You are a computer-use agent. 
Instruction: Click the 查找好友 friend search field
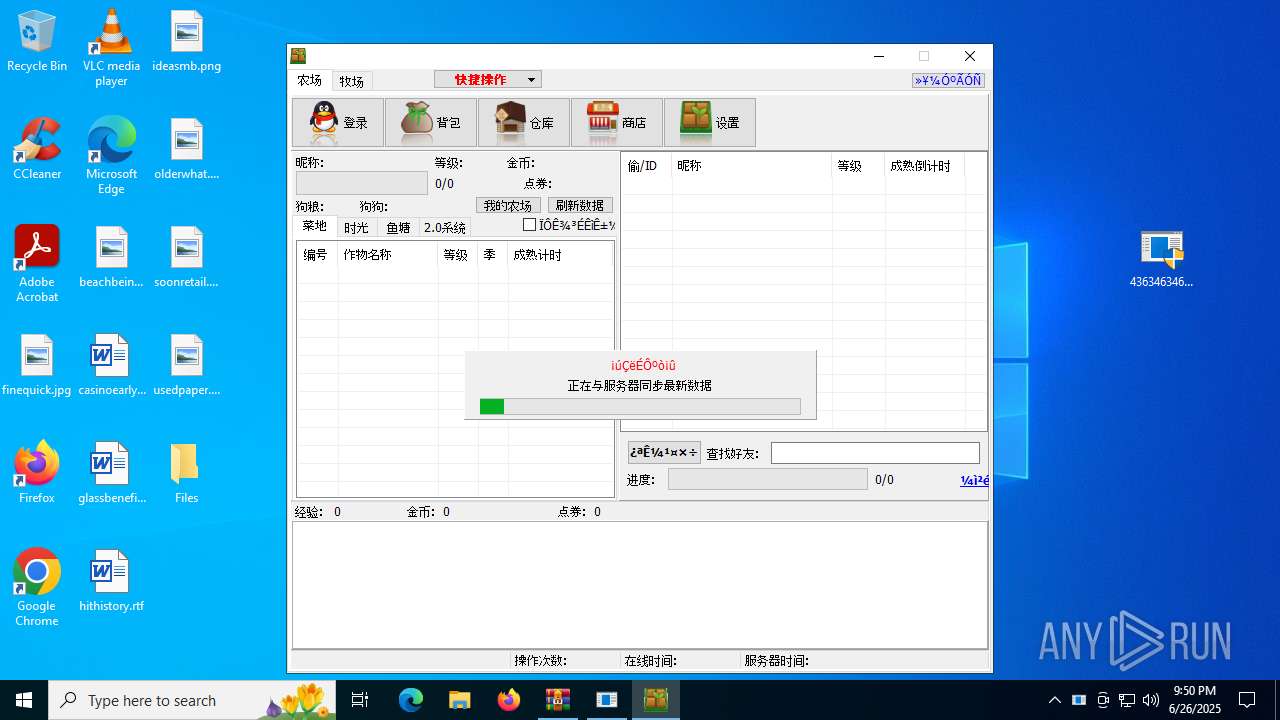coord(875,453)
